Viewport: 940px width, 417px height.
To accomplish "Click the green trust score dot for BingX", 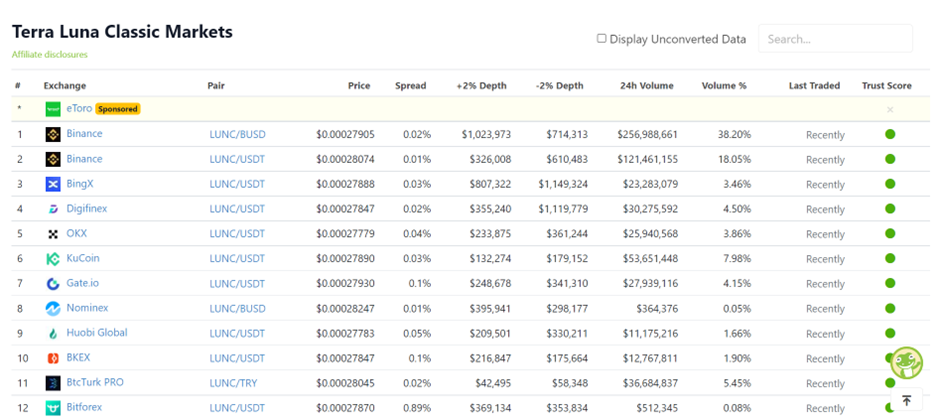I will (x=890, y=183).
